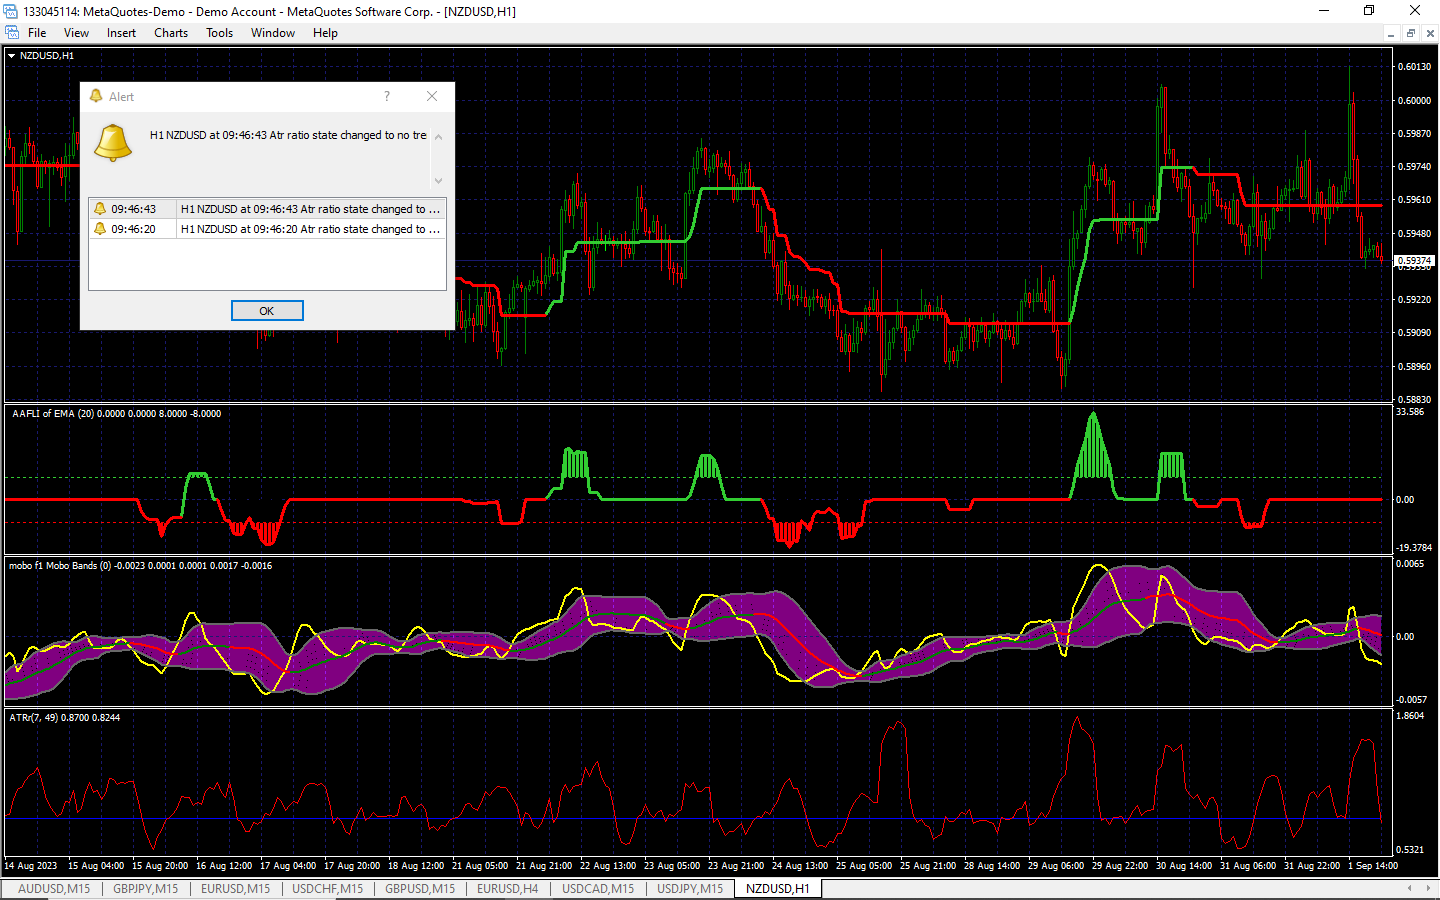Minimize the inner chart window
The image size is (1440, 900).
click(1390, 33)
